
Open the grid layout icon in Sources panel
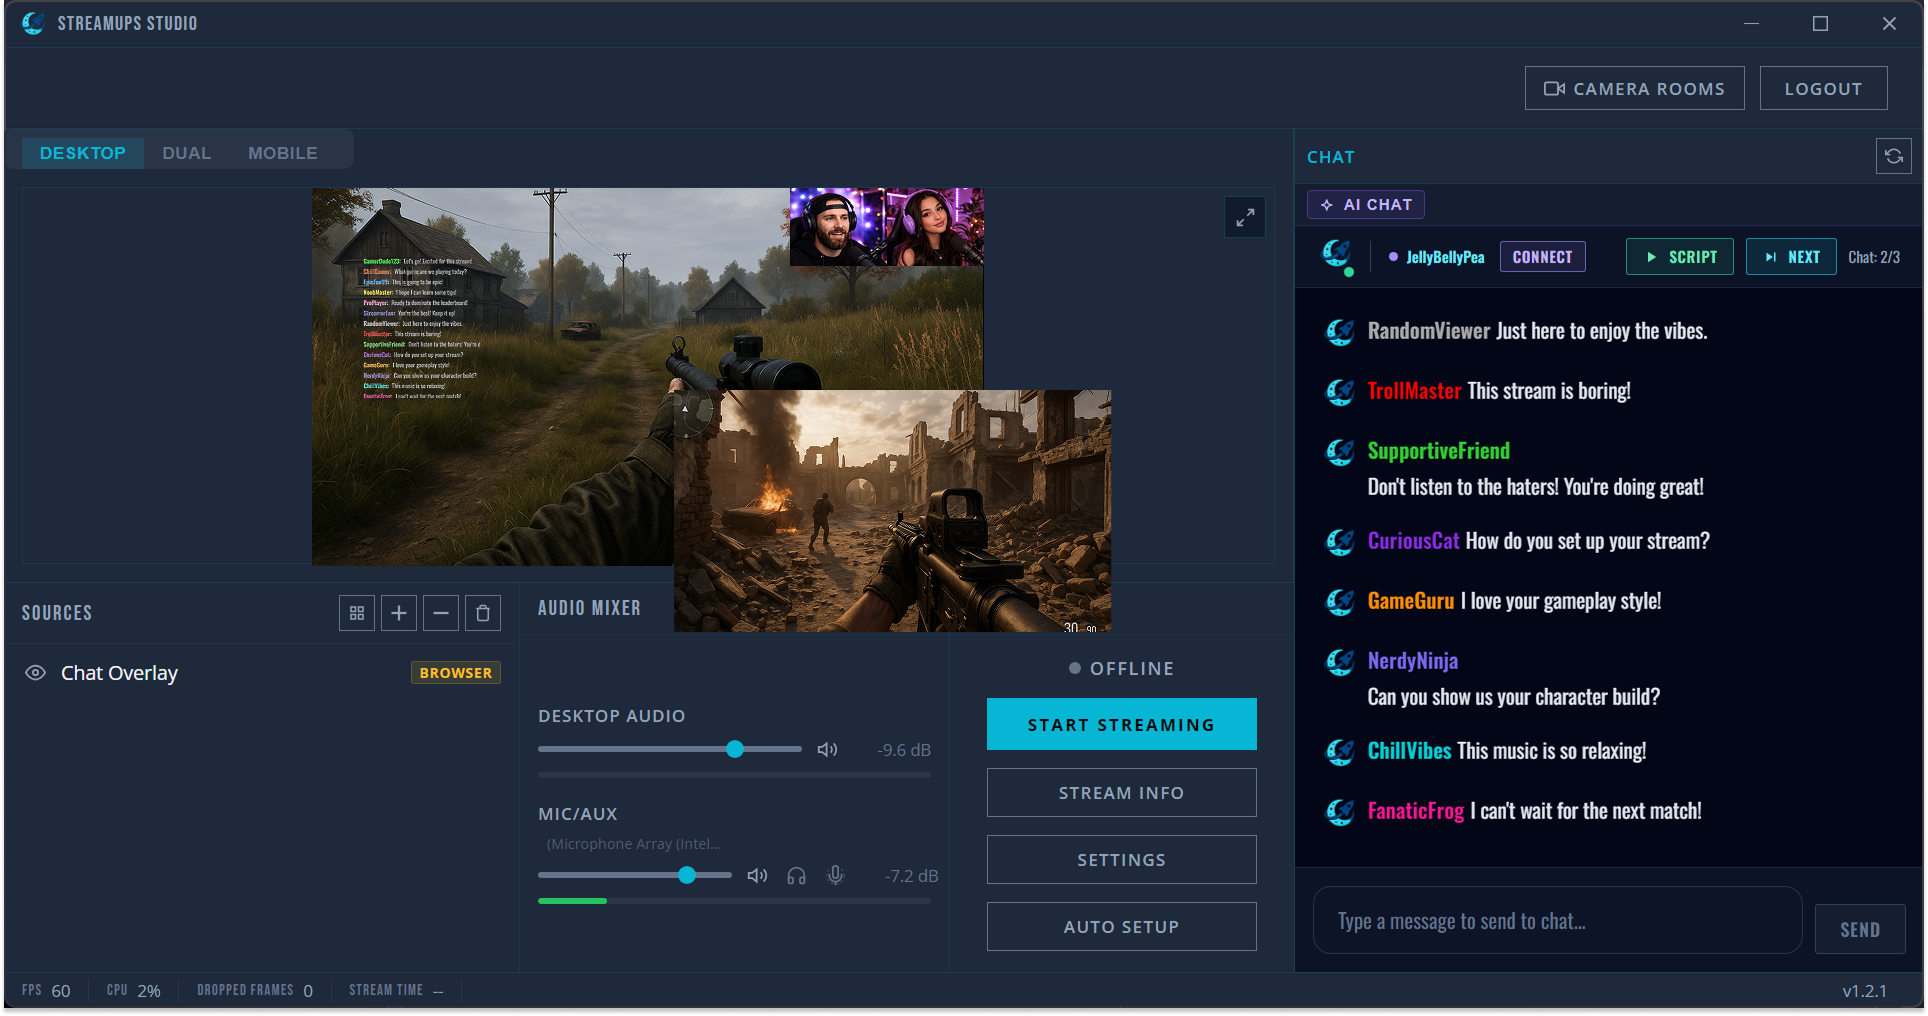pyautogui.click(x=356, y=612)
